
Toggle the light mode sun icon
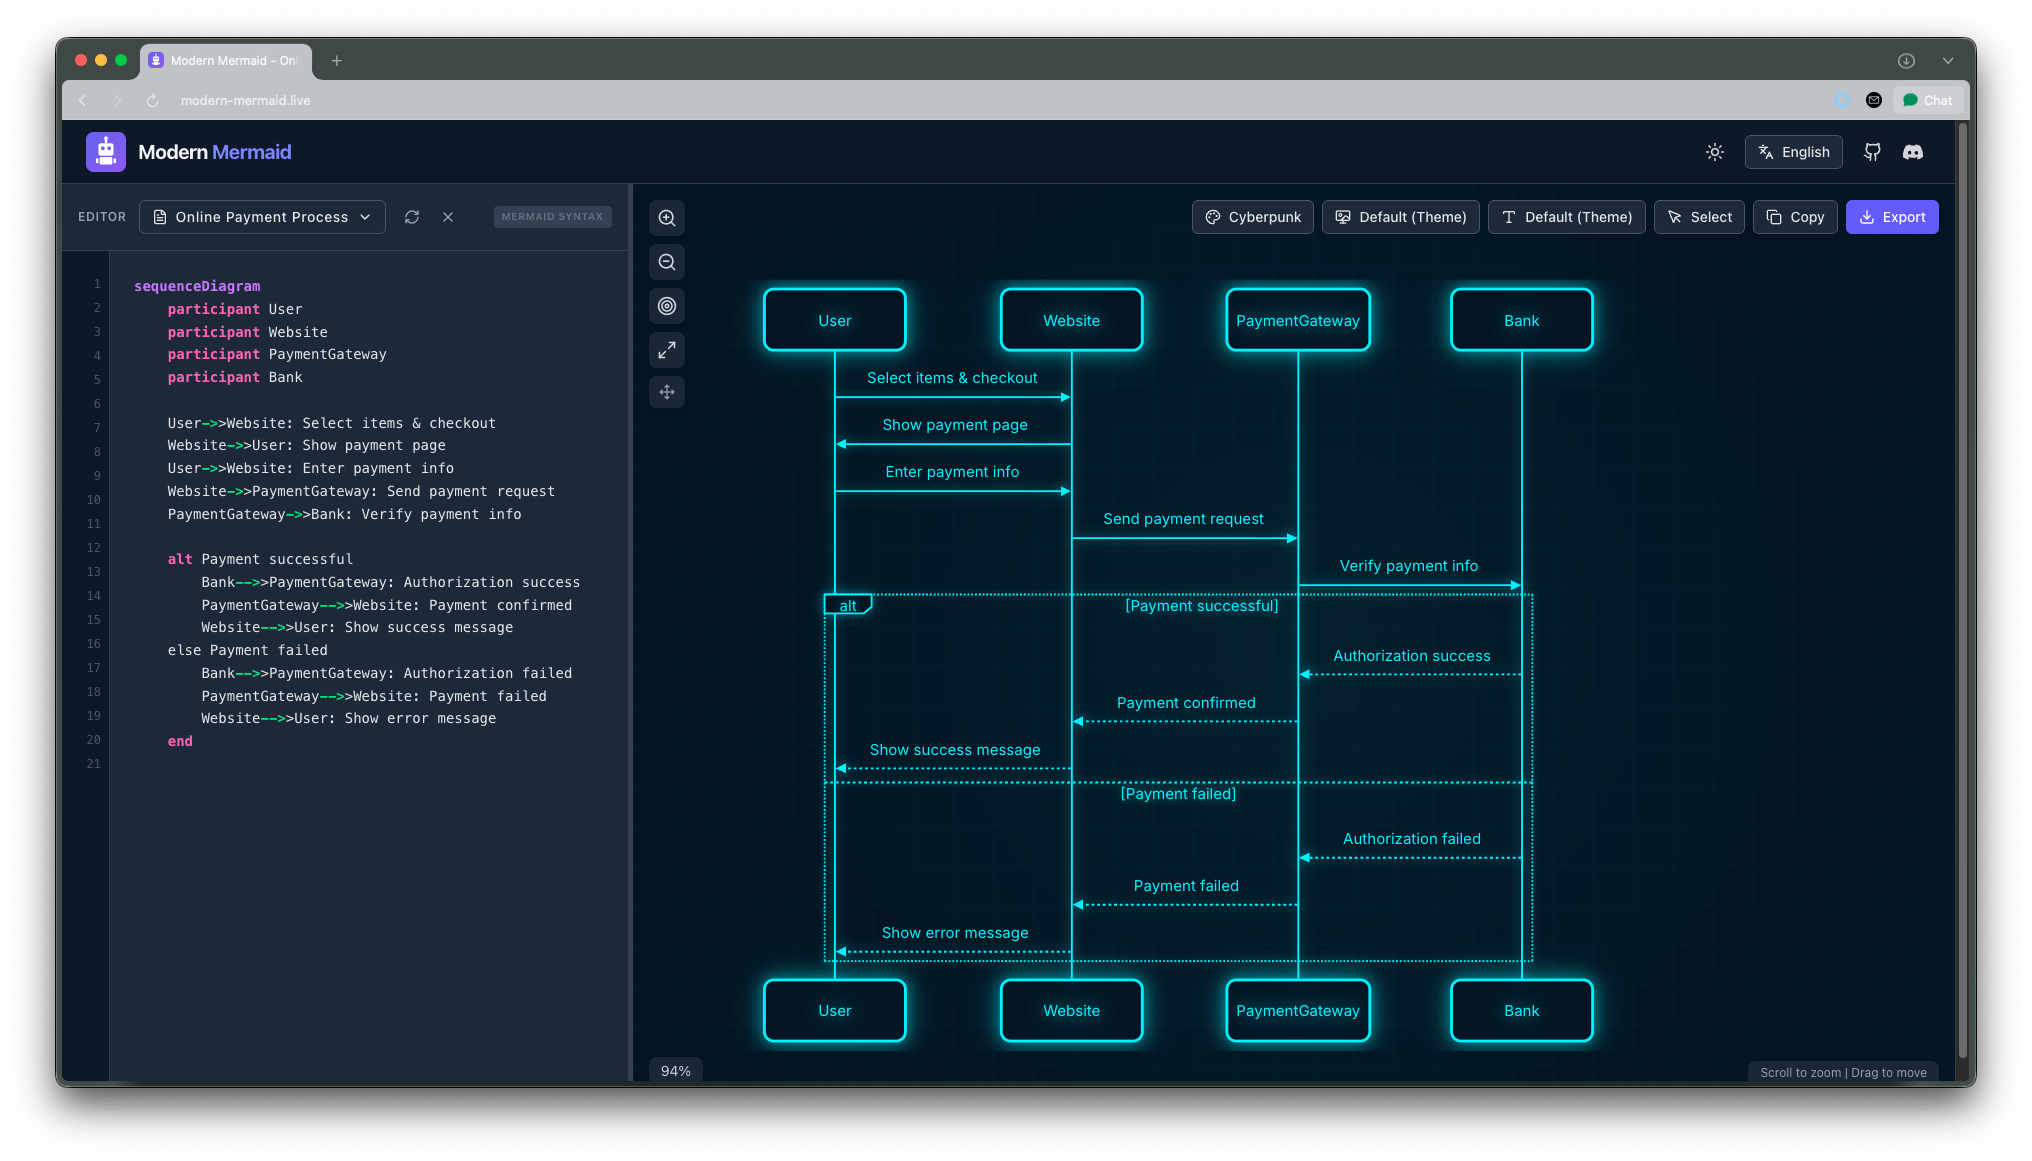point(1715,152)
